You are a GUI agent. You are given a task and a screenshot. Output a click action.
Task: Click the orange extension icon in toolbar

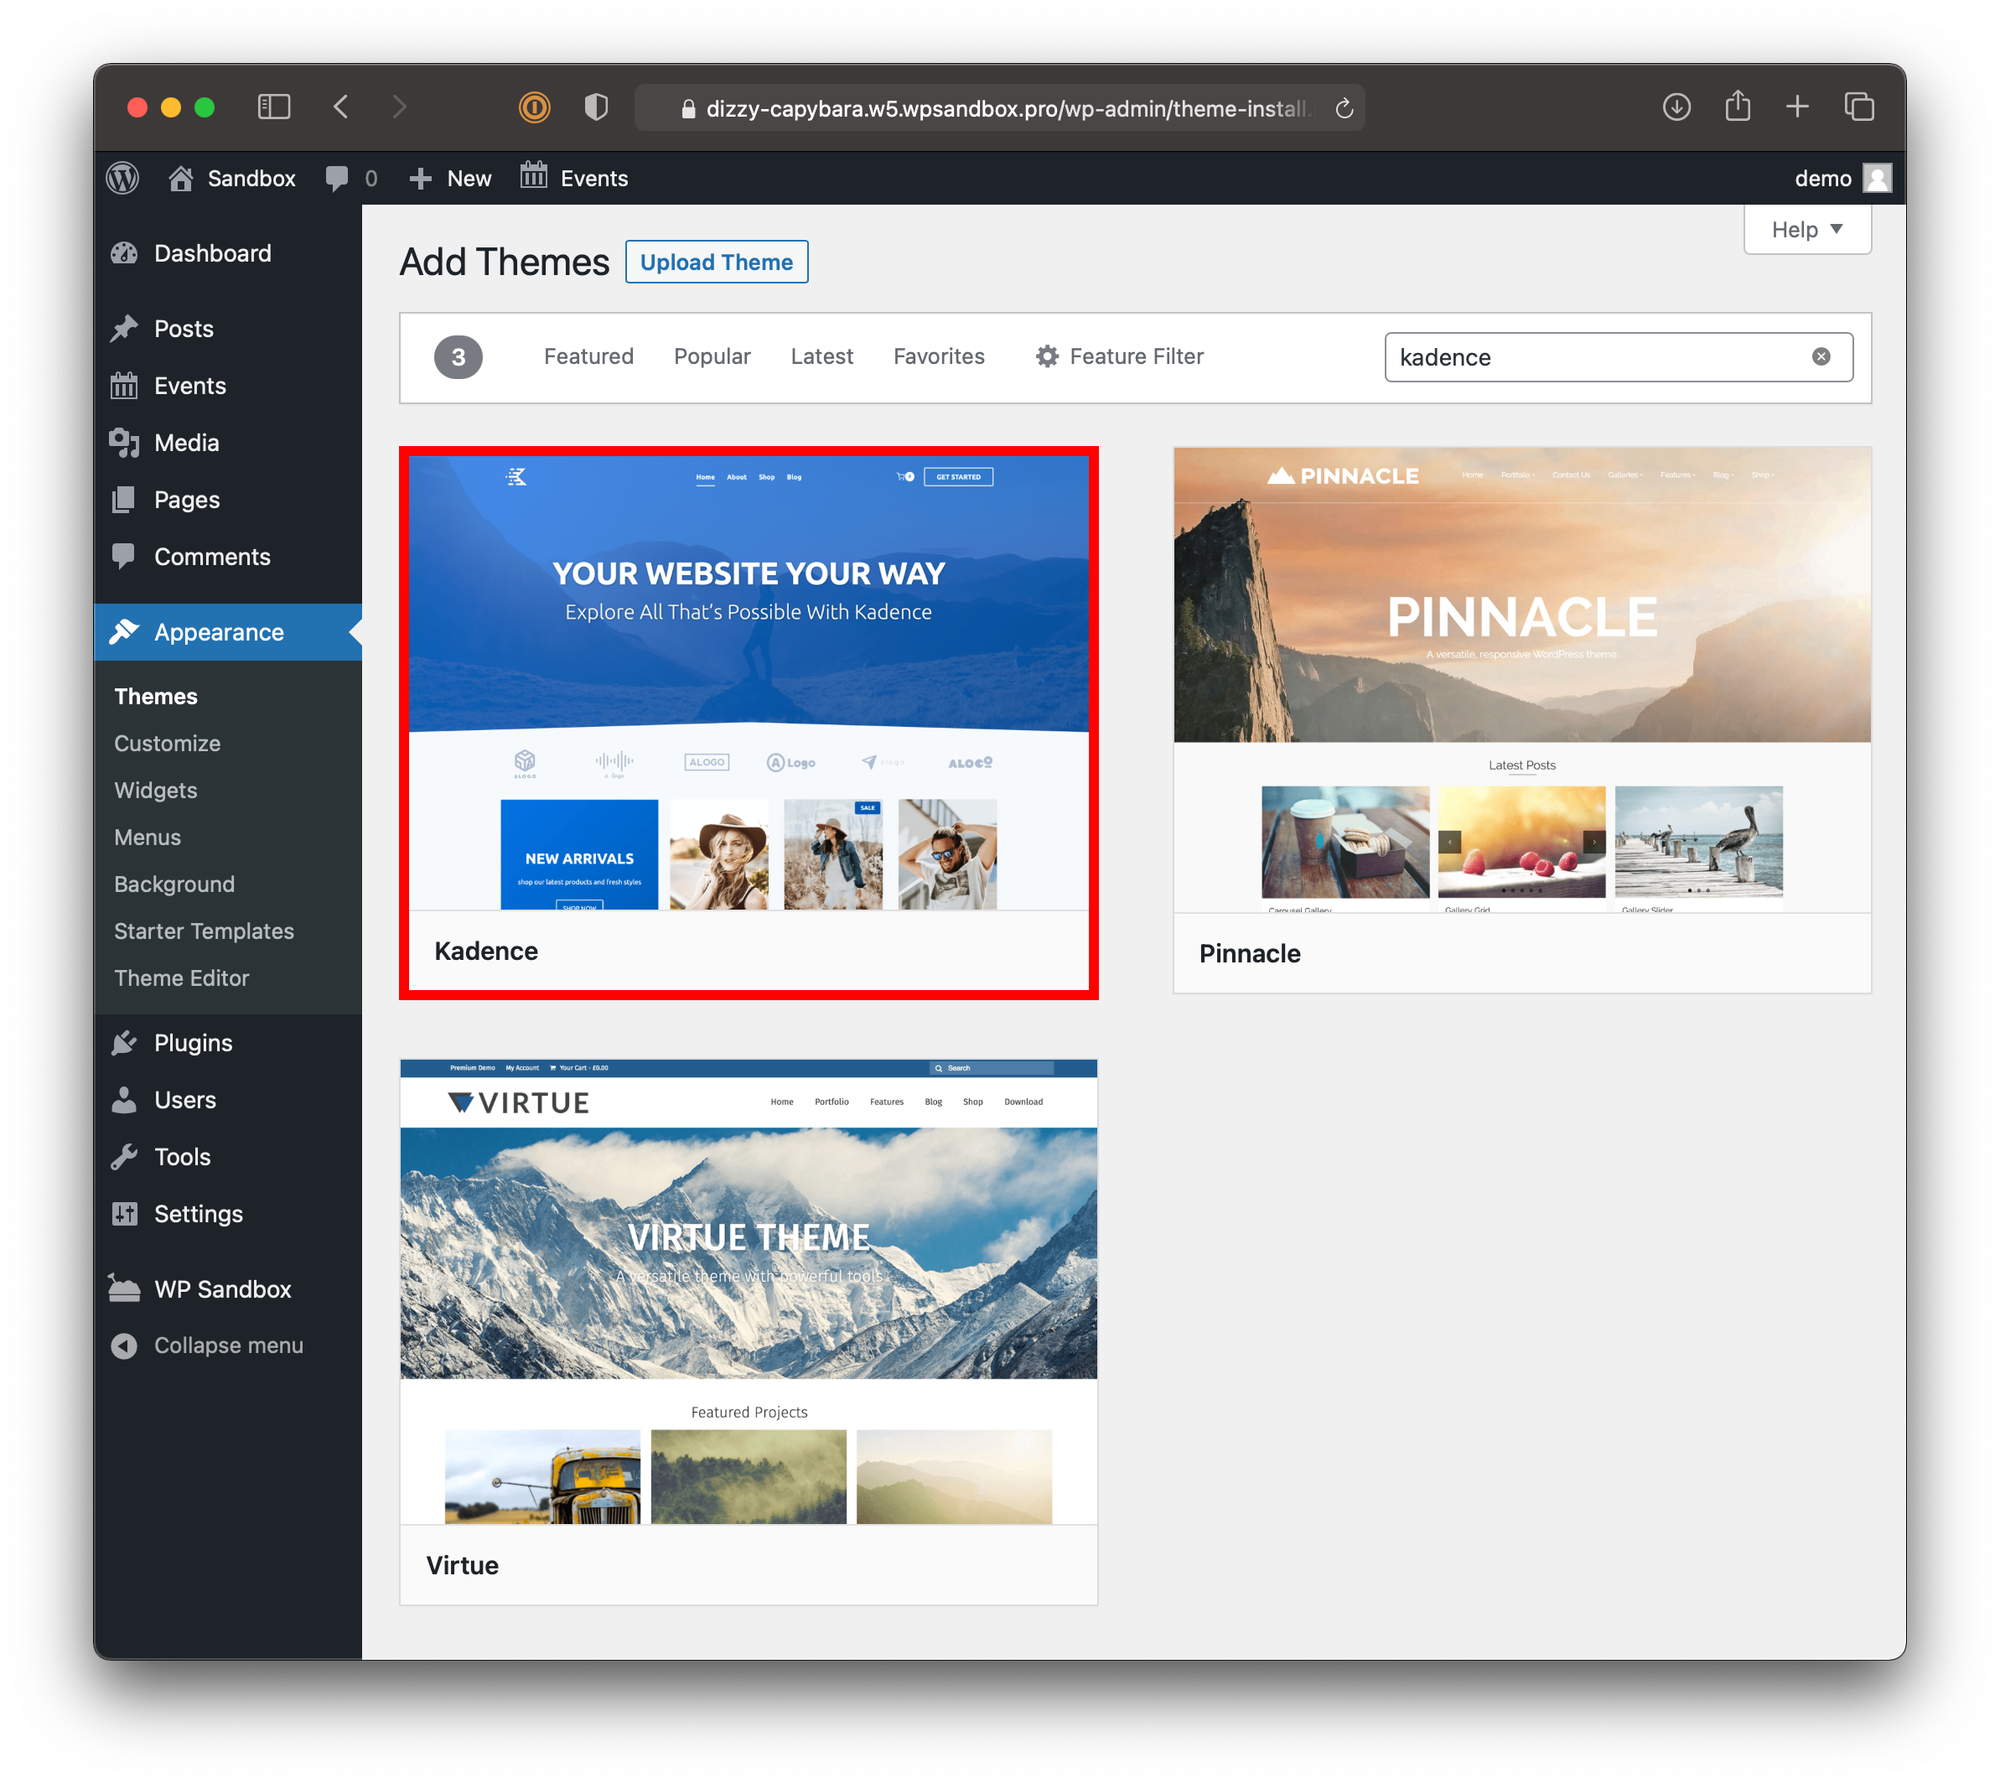pyautogui.click(x=535, y=107)
